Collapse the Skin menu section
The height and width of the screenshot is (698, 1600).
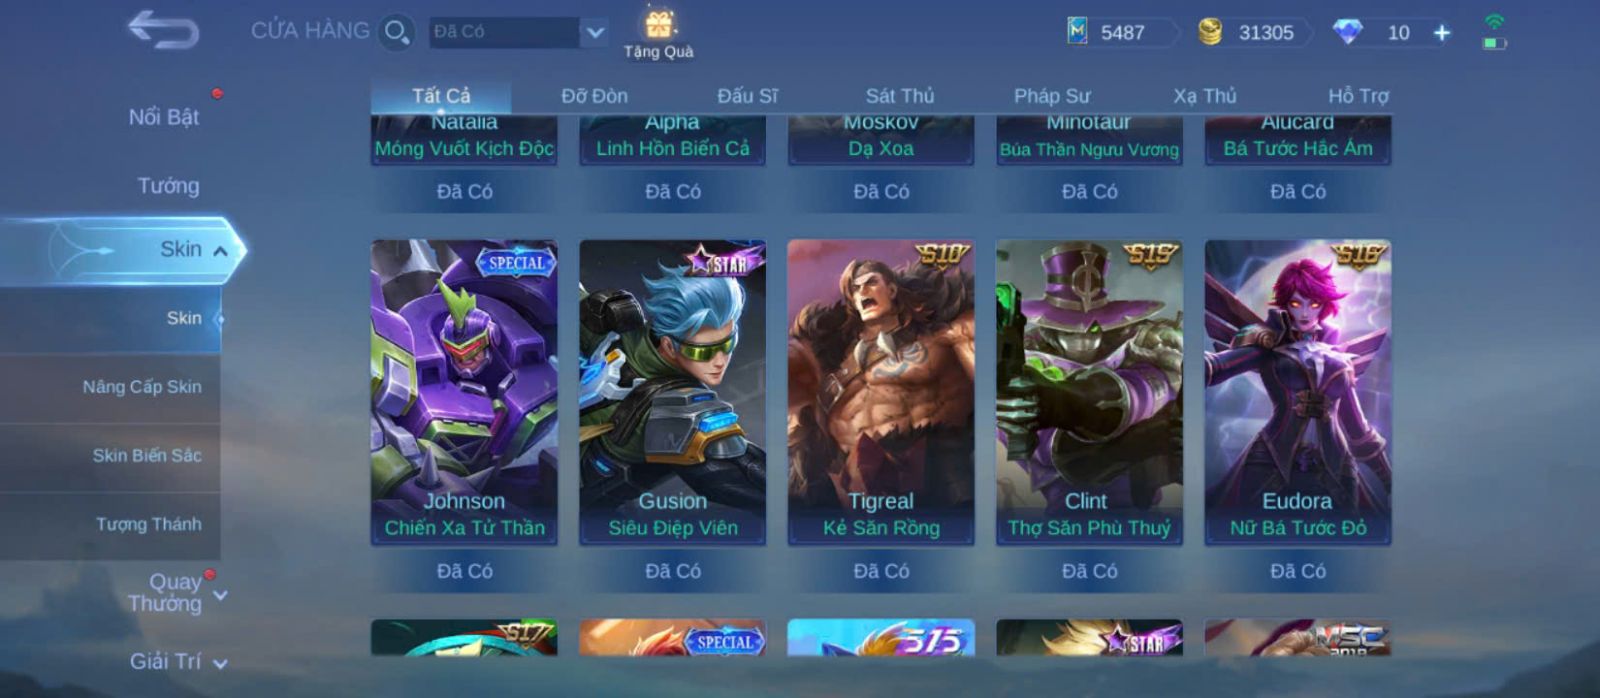pyautogui.click(x=220, y=251)
